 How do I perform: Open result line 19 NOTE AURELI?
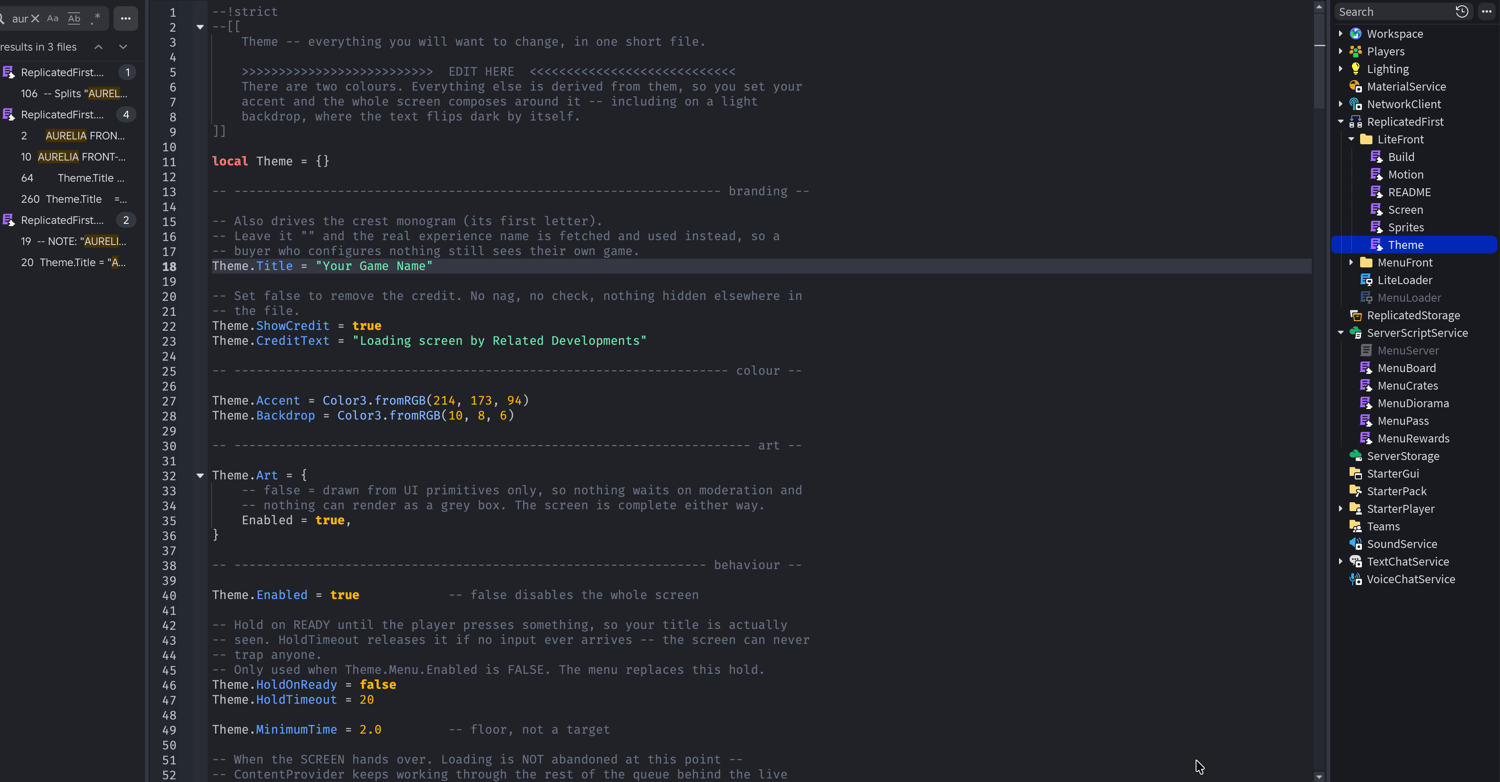(x=73, y=241)
